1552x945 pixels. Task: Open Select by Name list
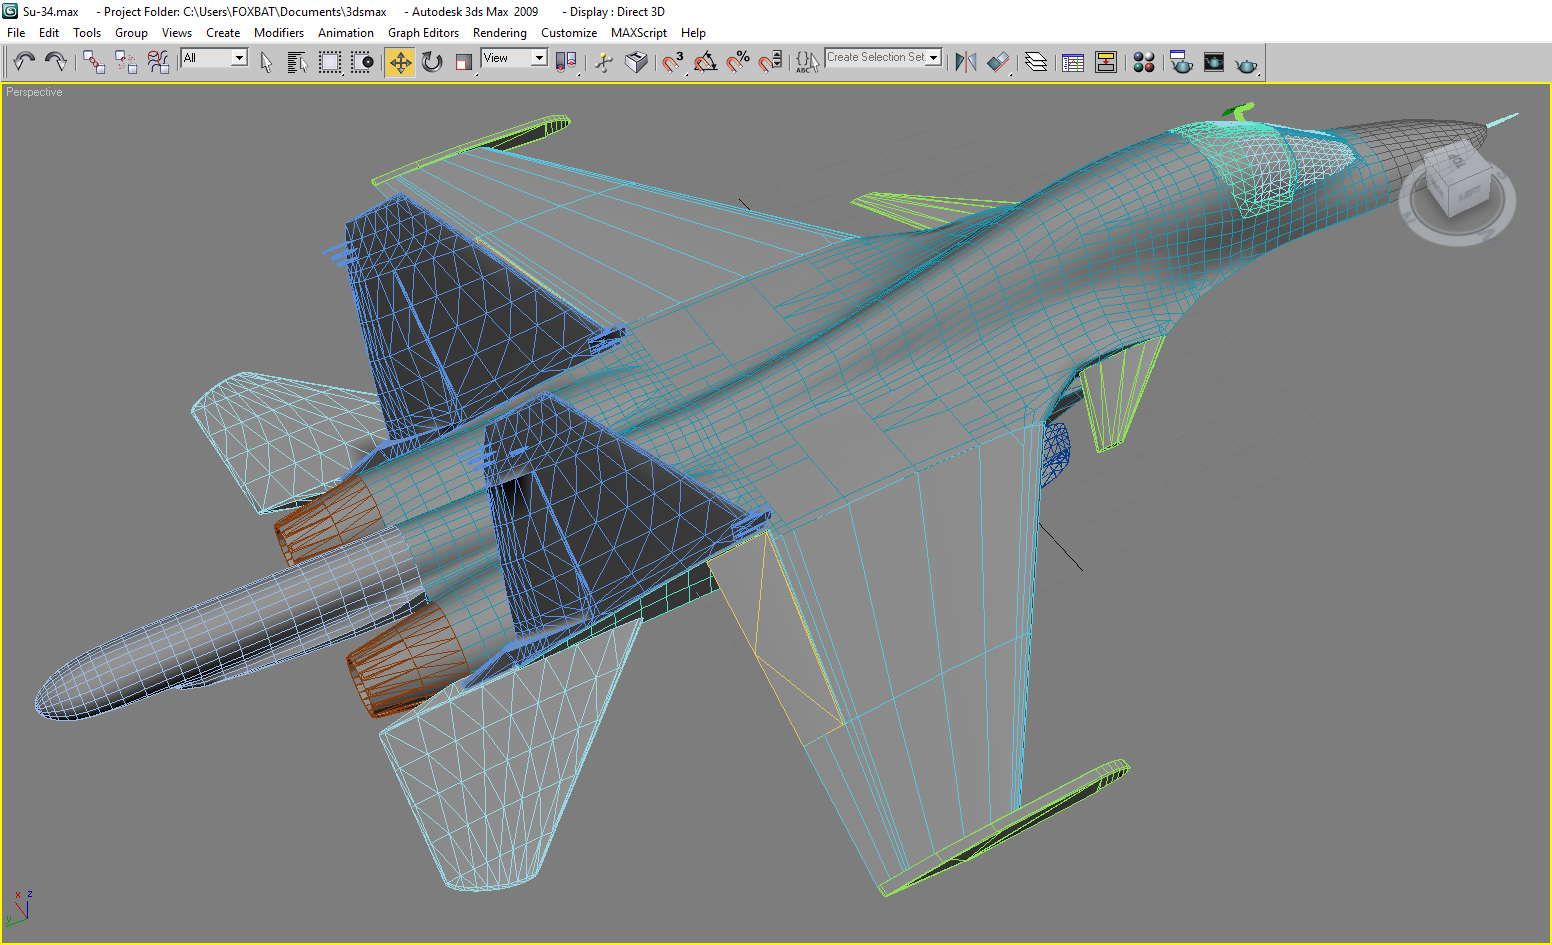(x=297, y=62)
